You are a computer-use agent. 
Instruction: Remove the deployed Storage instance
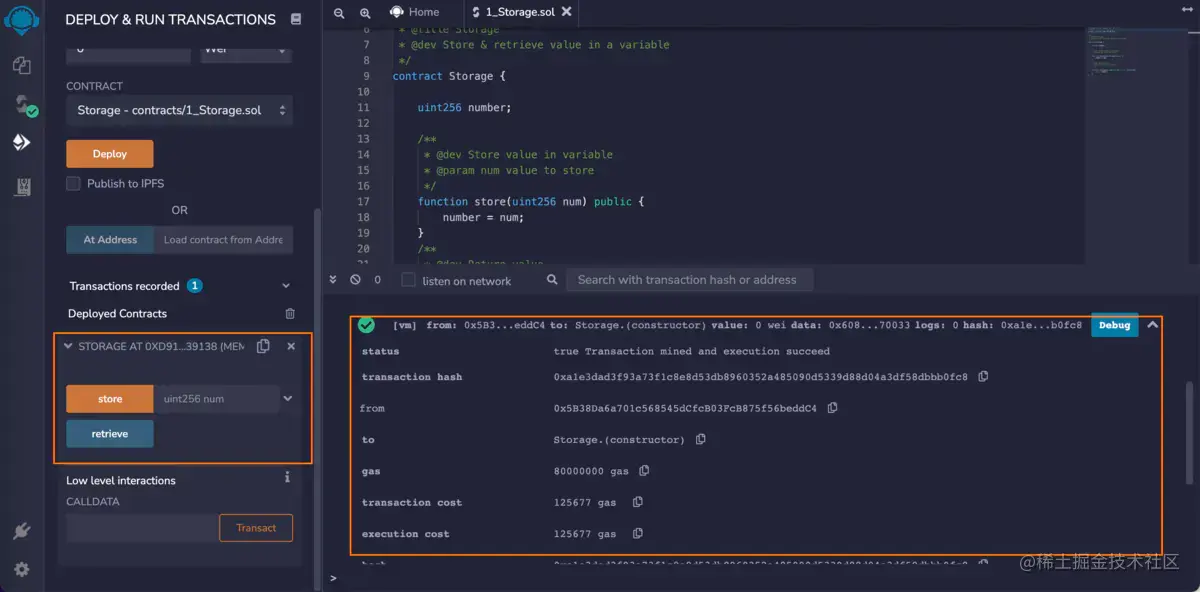click(x=291, y=346)
